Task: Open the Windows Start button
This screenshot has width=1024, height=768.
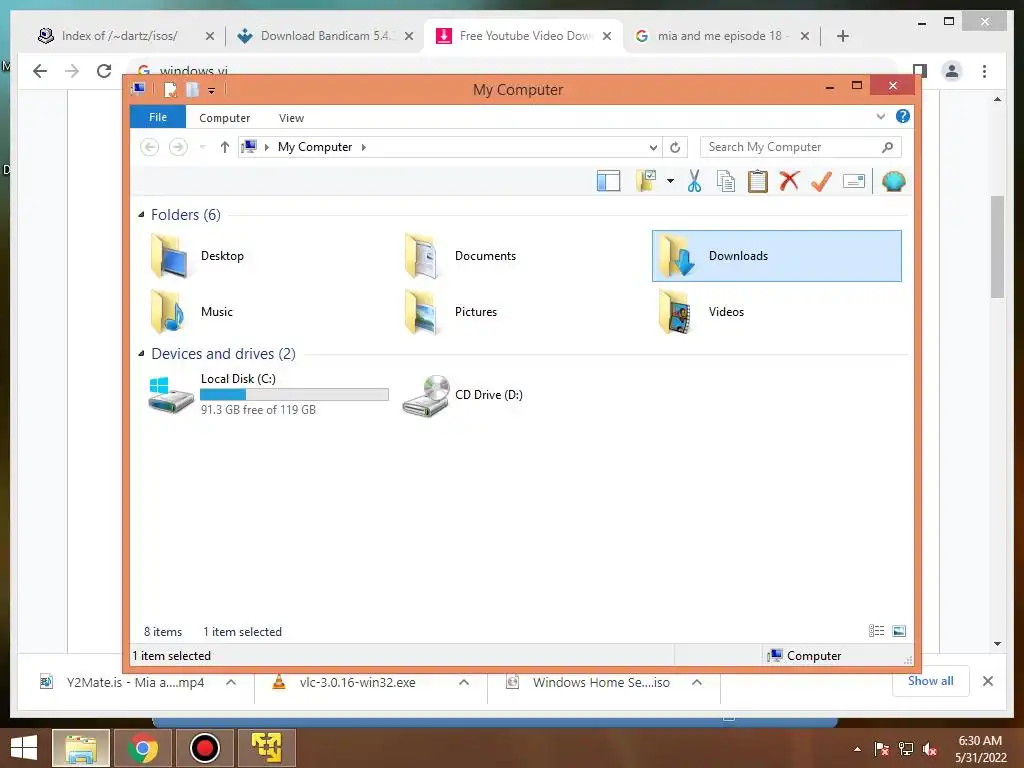Action: pyautogui.click(x=24, y=748)
